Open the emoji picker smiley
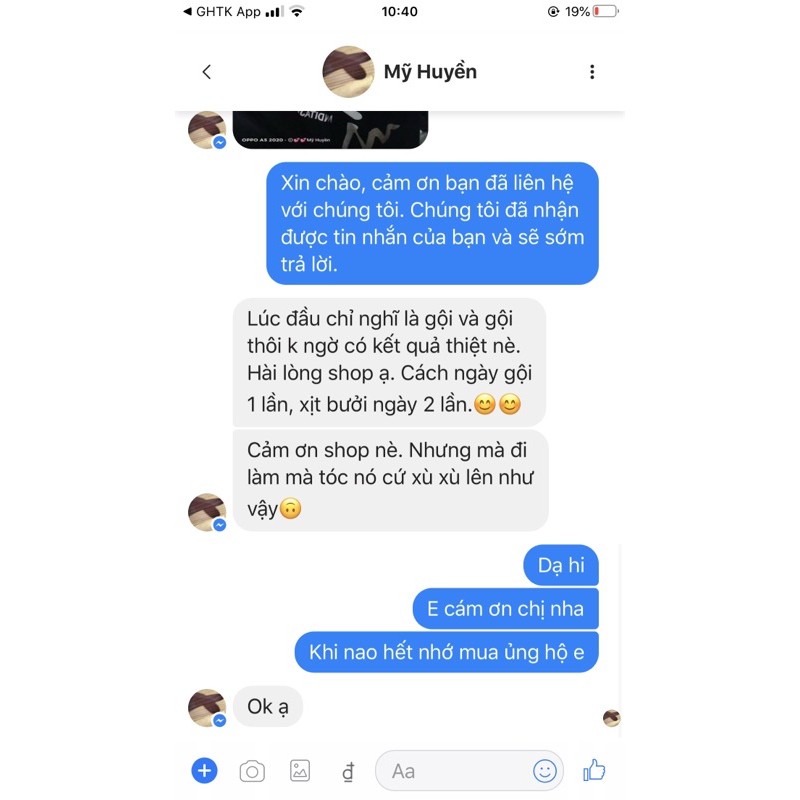Screen dimensions: 800x800 pyautogui.click(x=544, y=770)
